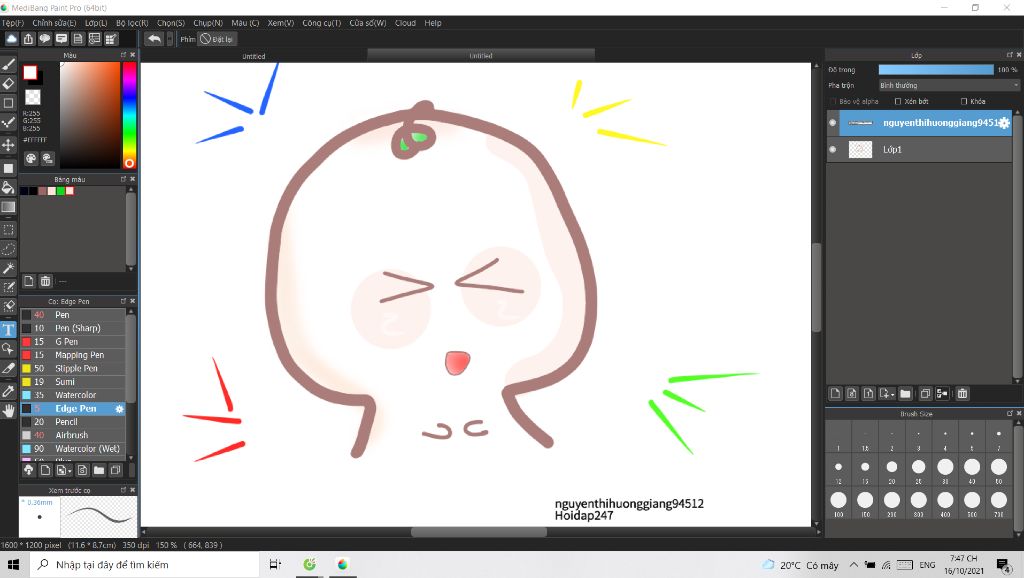Viewport: 1024px width, 578px height.
Task: Open the Lớp(L) menu
Action: pos(96,23)
